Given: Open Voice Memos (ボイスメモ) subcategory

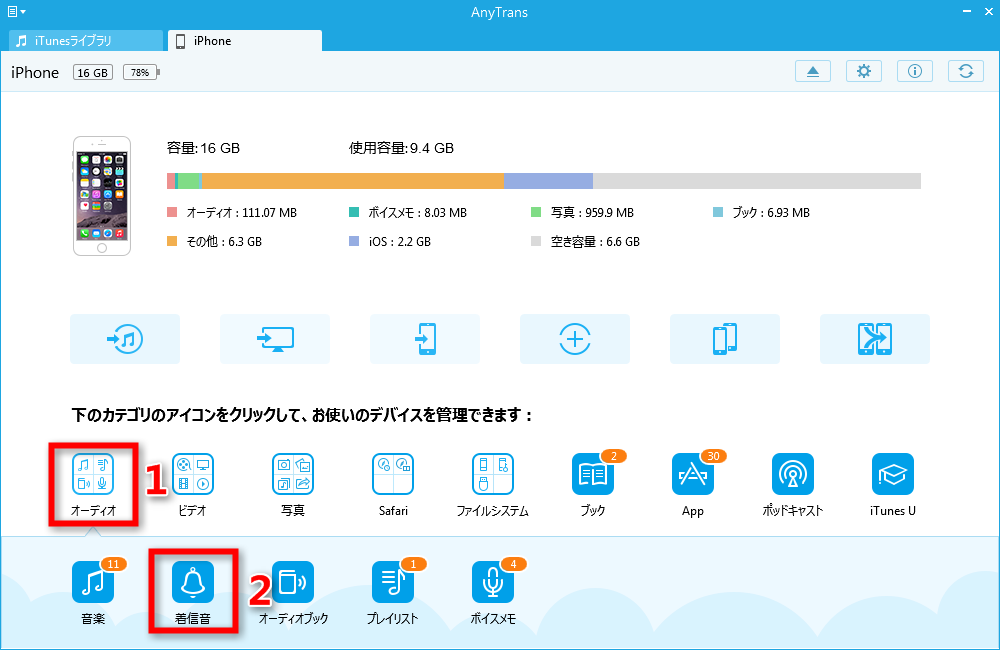Looking at the screenshot, I should pos(492,582).
